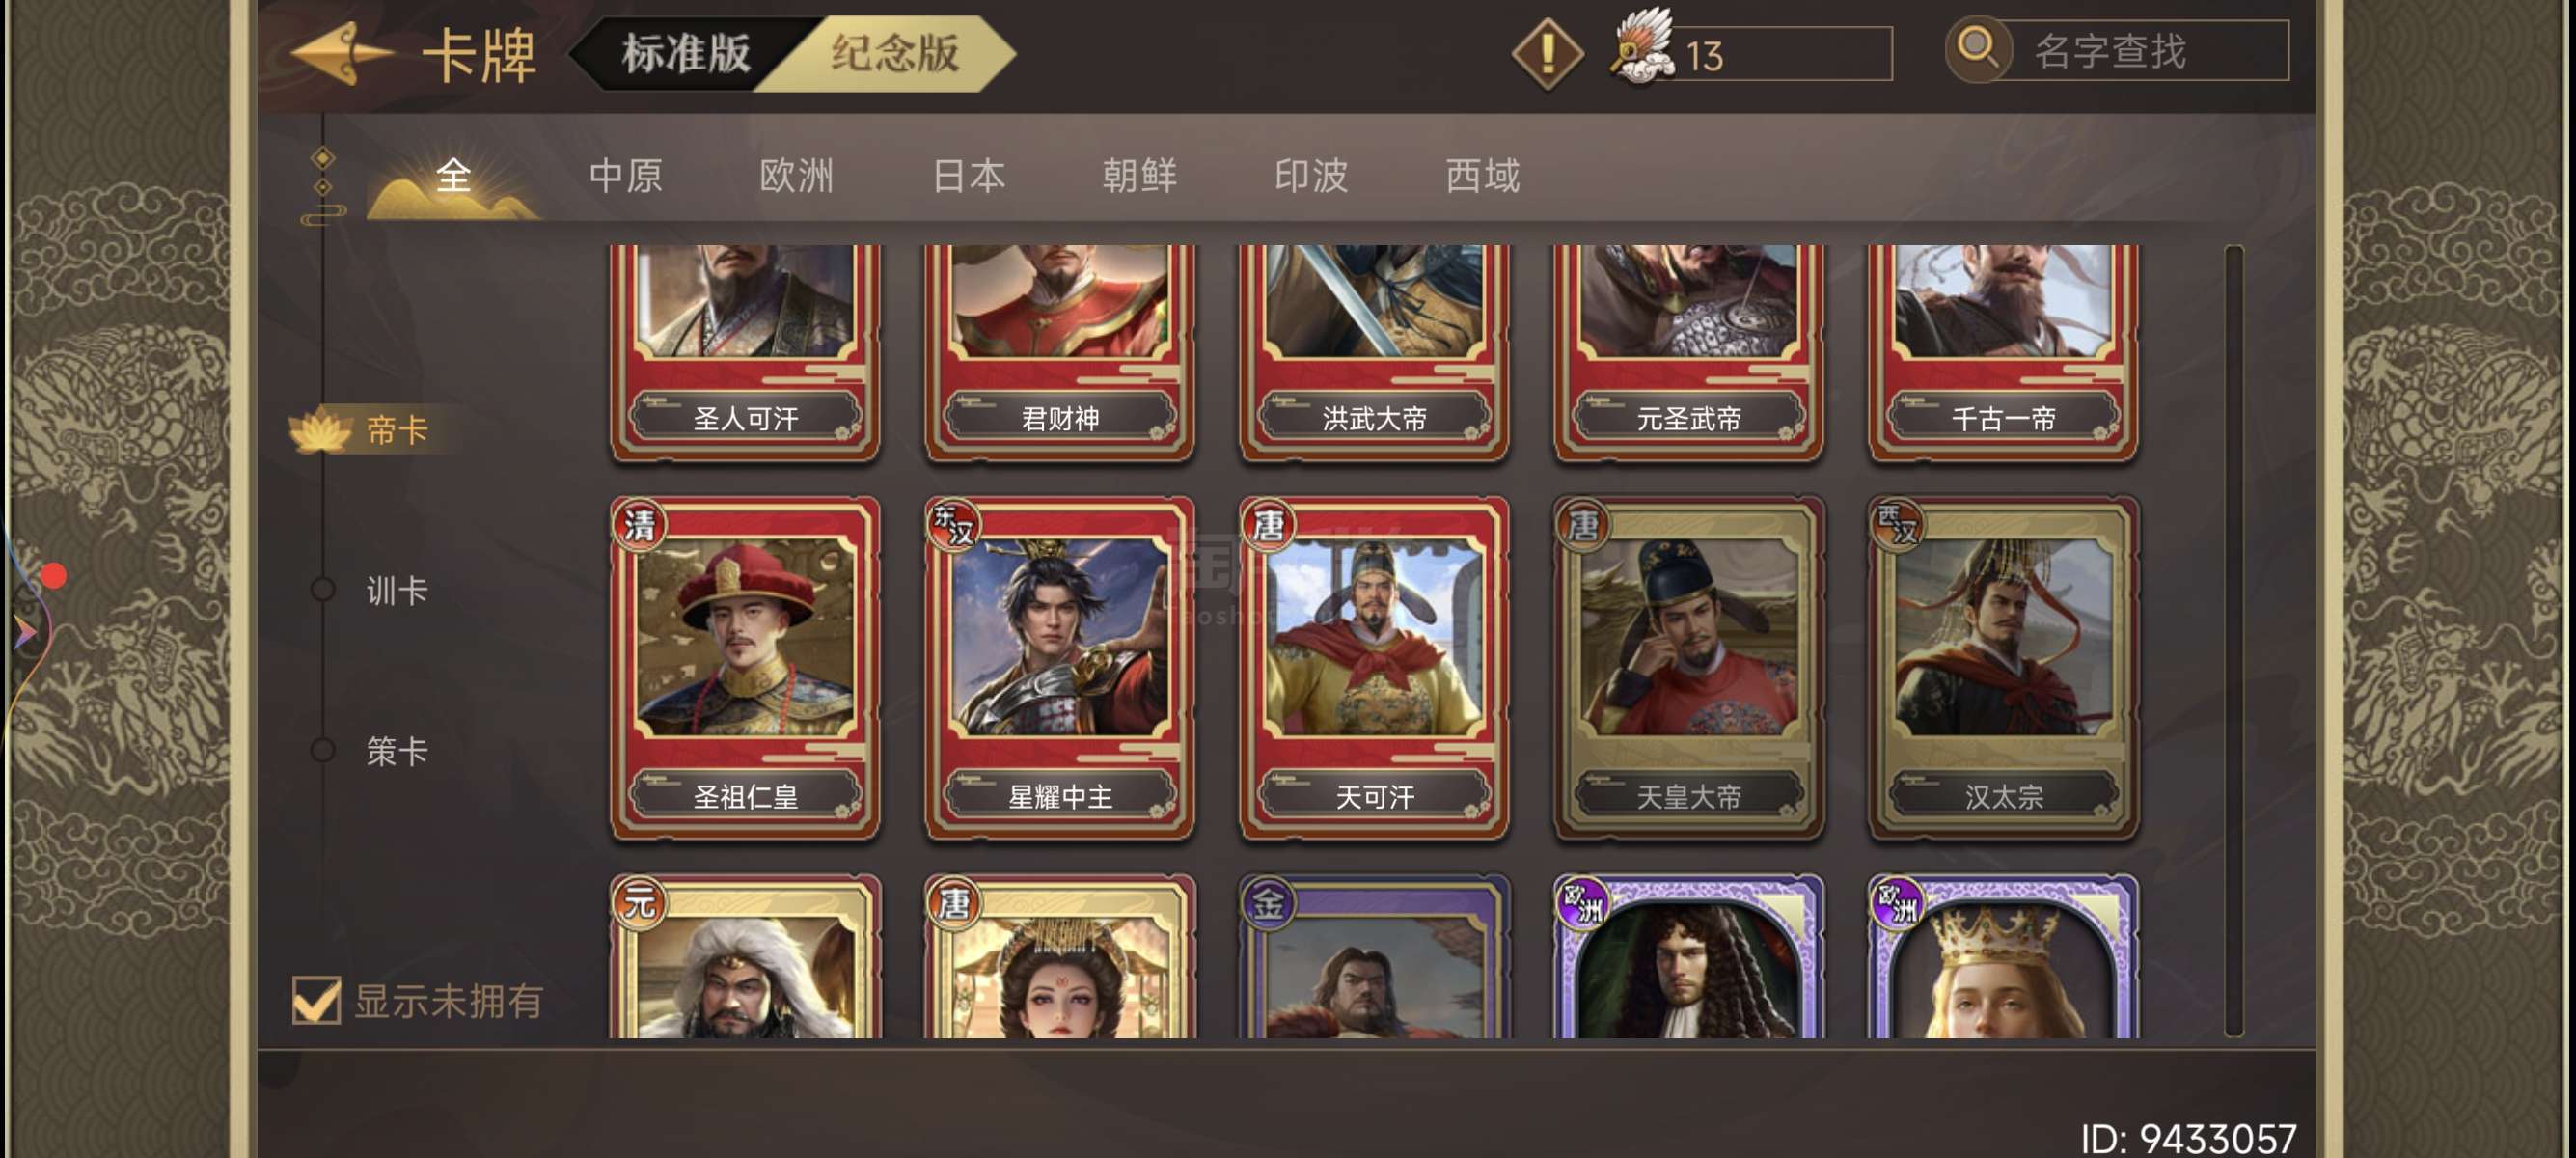
Task: Tap the diamond exclamation info icon
Action: pos(1546,53)
